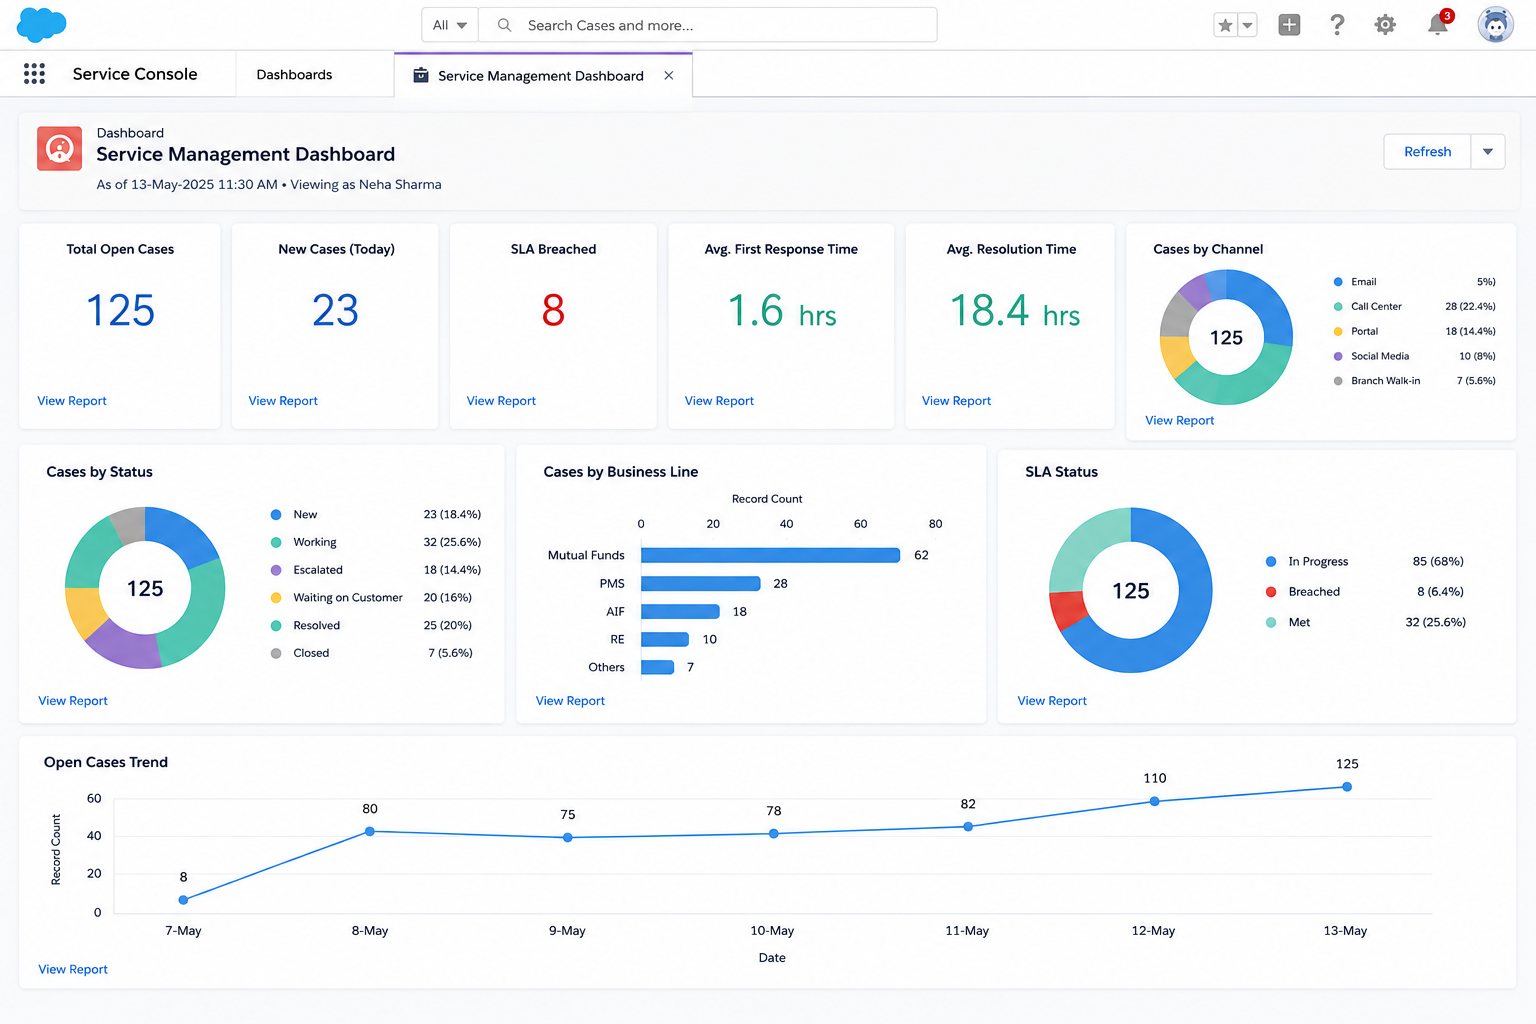Open the All search scope dropdown
The image size is (1536, 1024).
[x=450, y=25]
